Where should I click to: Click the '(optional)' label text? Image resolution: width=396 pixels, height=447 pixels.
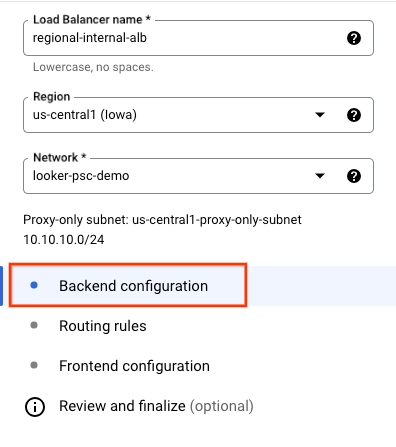click(x=222, y=406)
